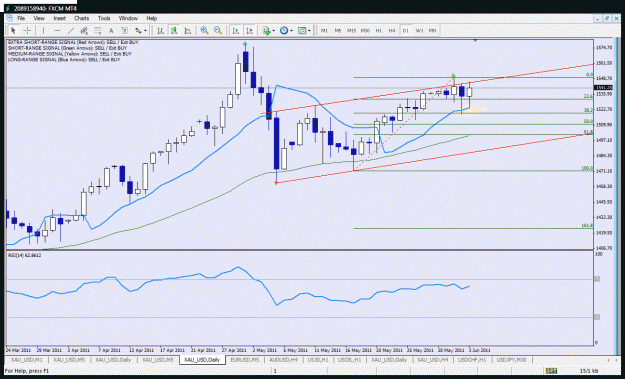
Task: Switch to the EURUSD,M5 chart tab
Action: tap(245, 360)
